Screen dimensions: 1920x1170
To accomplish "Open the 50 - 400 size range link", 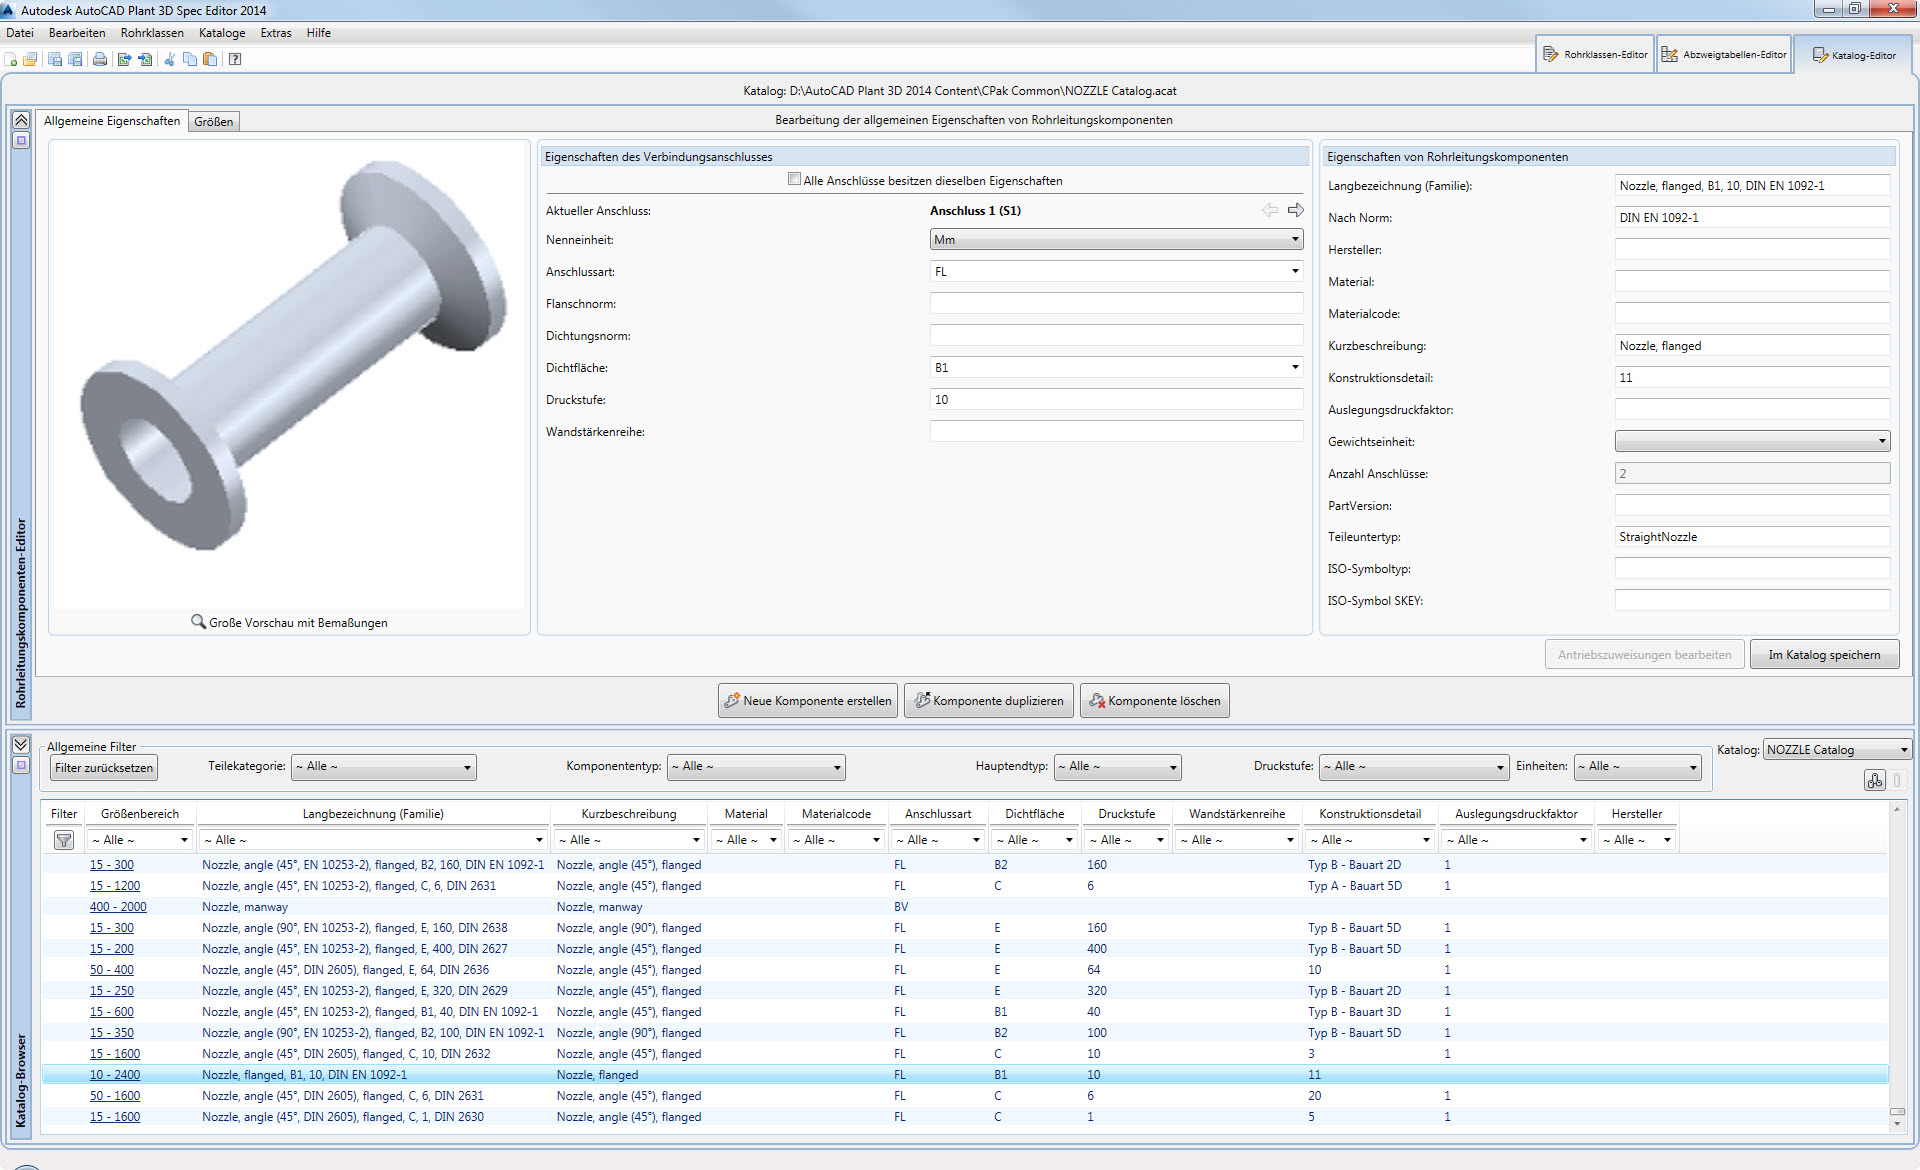I will (111, 970).
